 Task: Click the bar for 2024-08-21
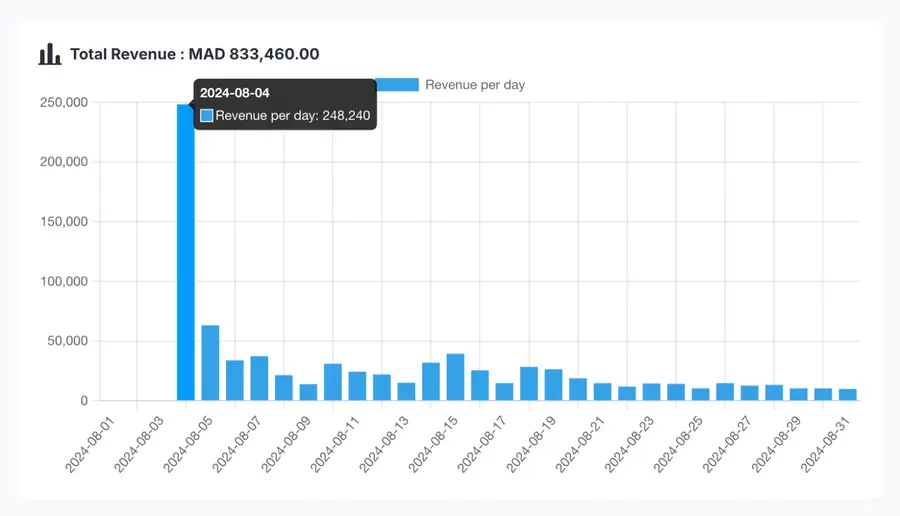tap(603, 391)
